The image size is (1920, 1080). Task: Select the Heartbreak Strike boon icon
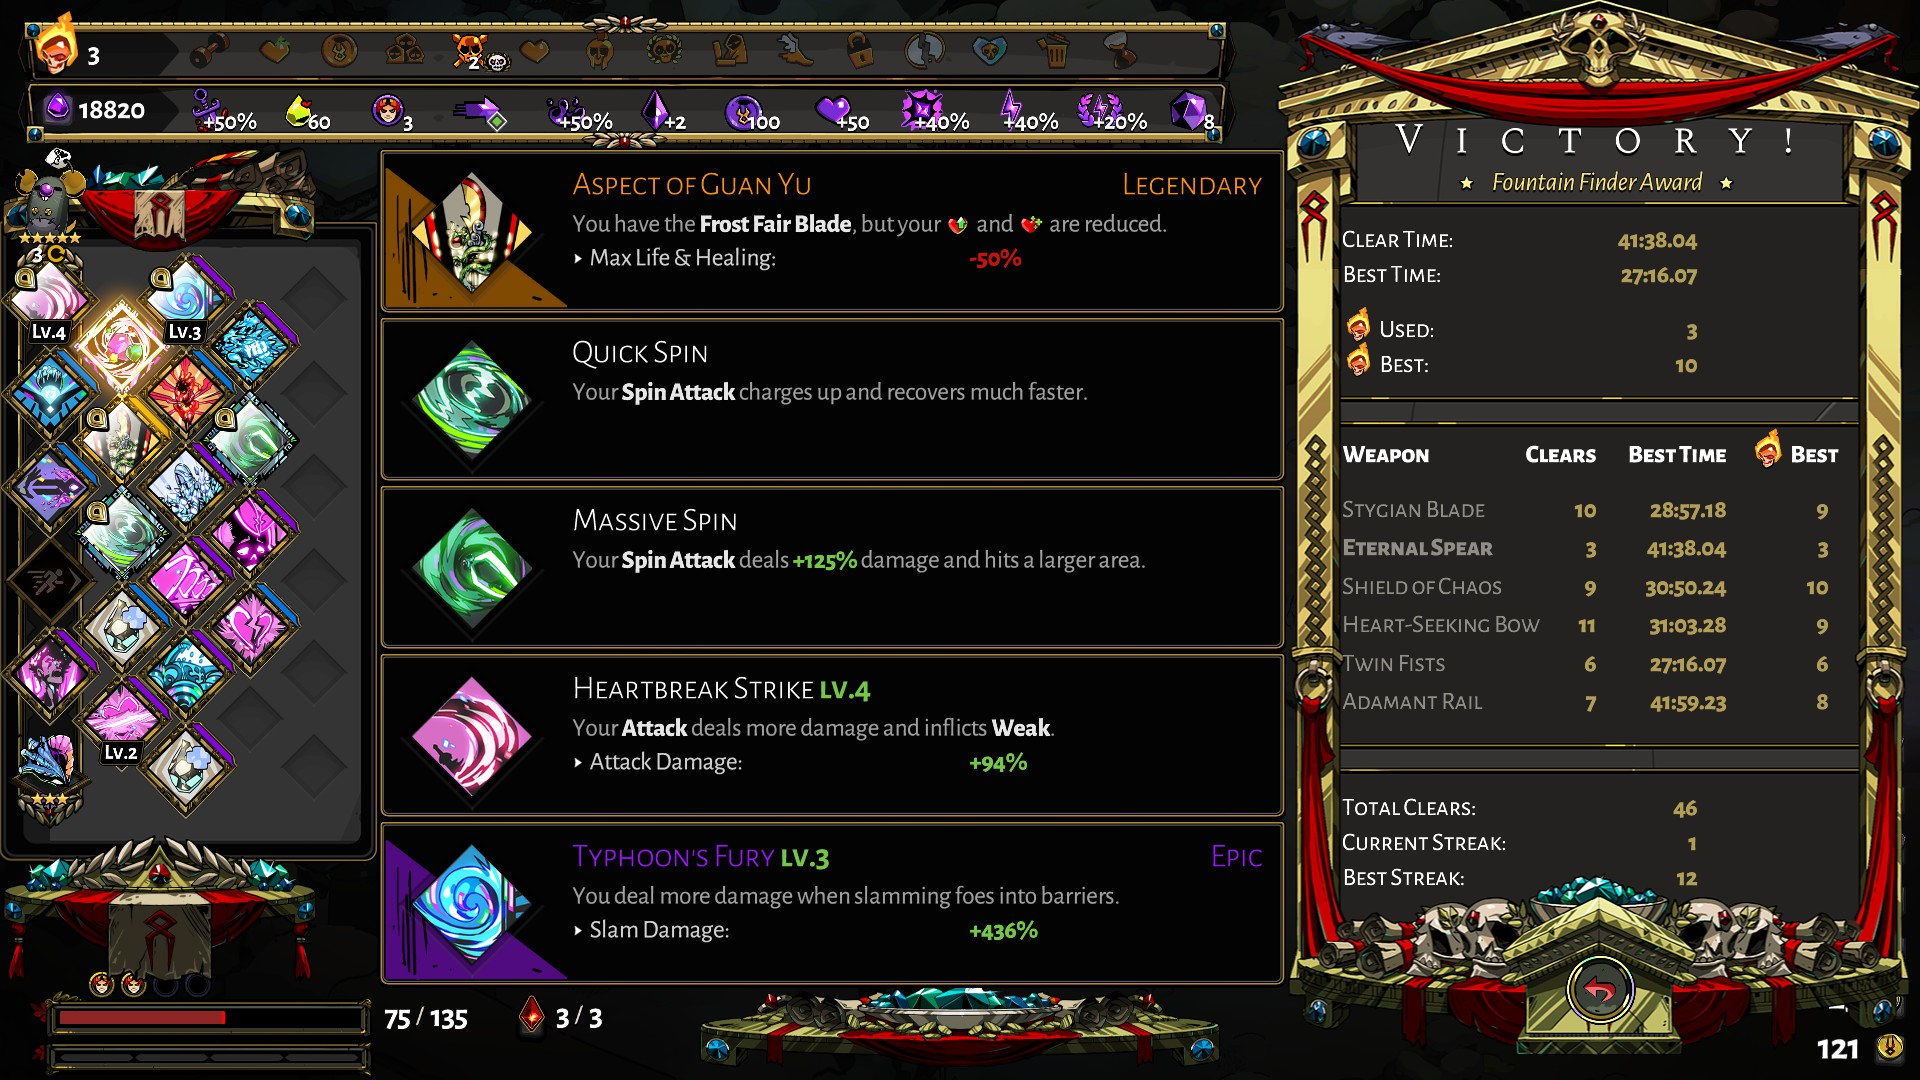472,736
